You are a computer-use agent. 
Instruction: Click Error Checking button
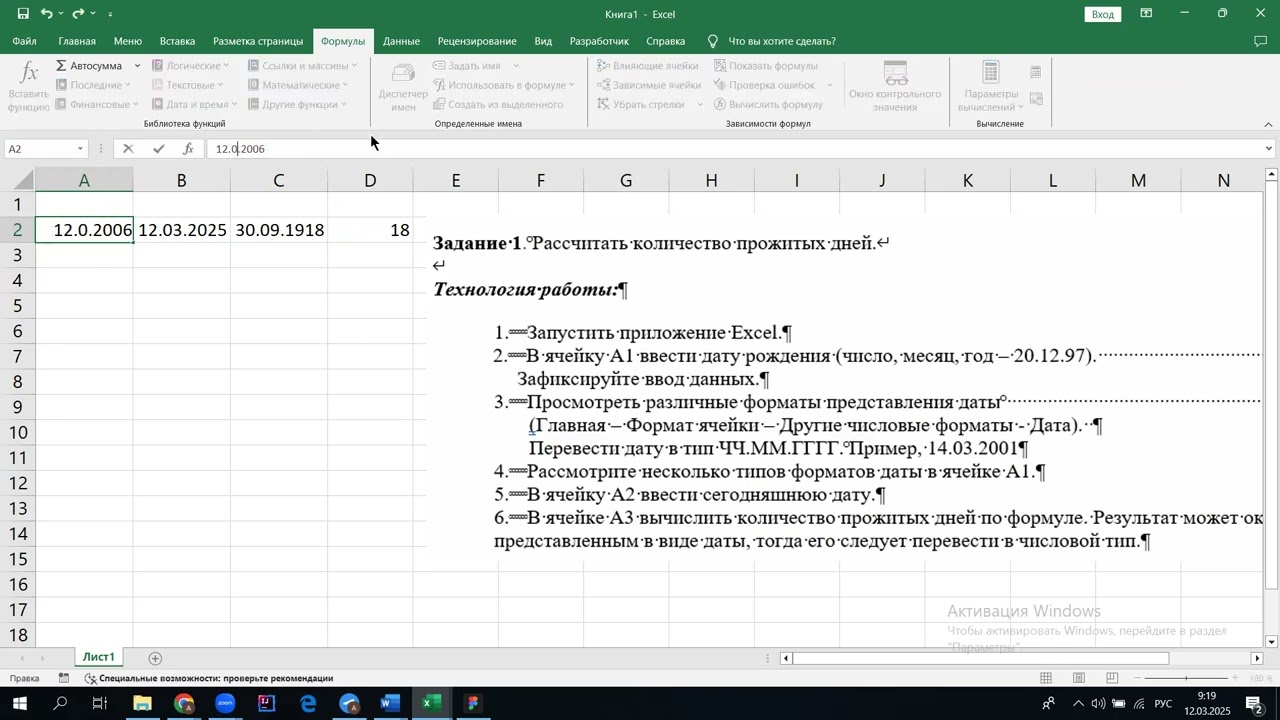point(766,85)
